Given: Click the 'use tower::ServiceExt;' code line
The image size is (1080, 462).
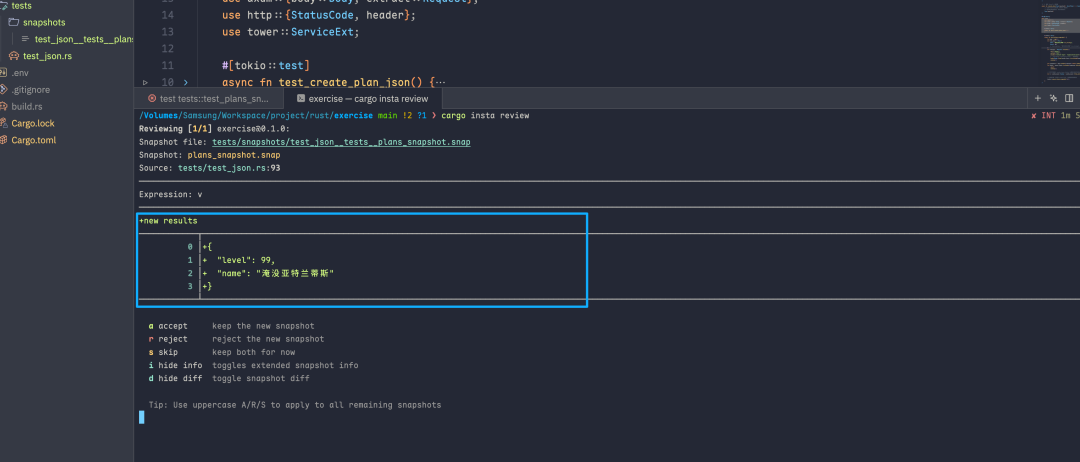Looking at the screenshot, I should coord(291,32).
